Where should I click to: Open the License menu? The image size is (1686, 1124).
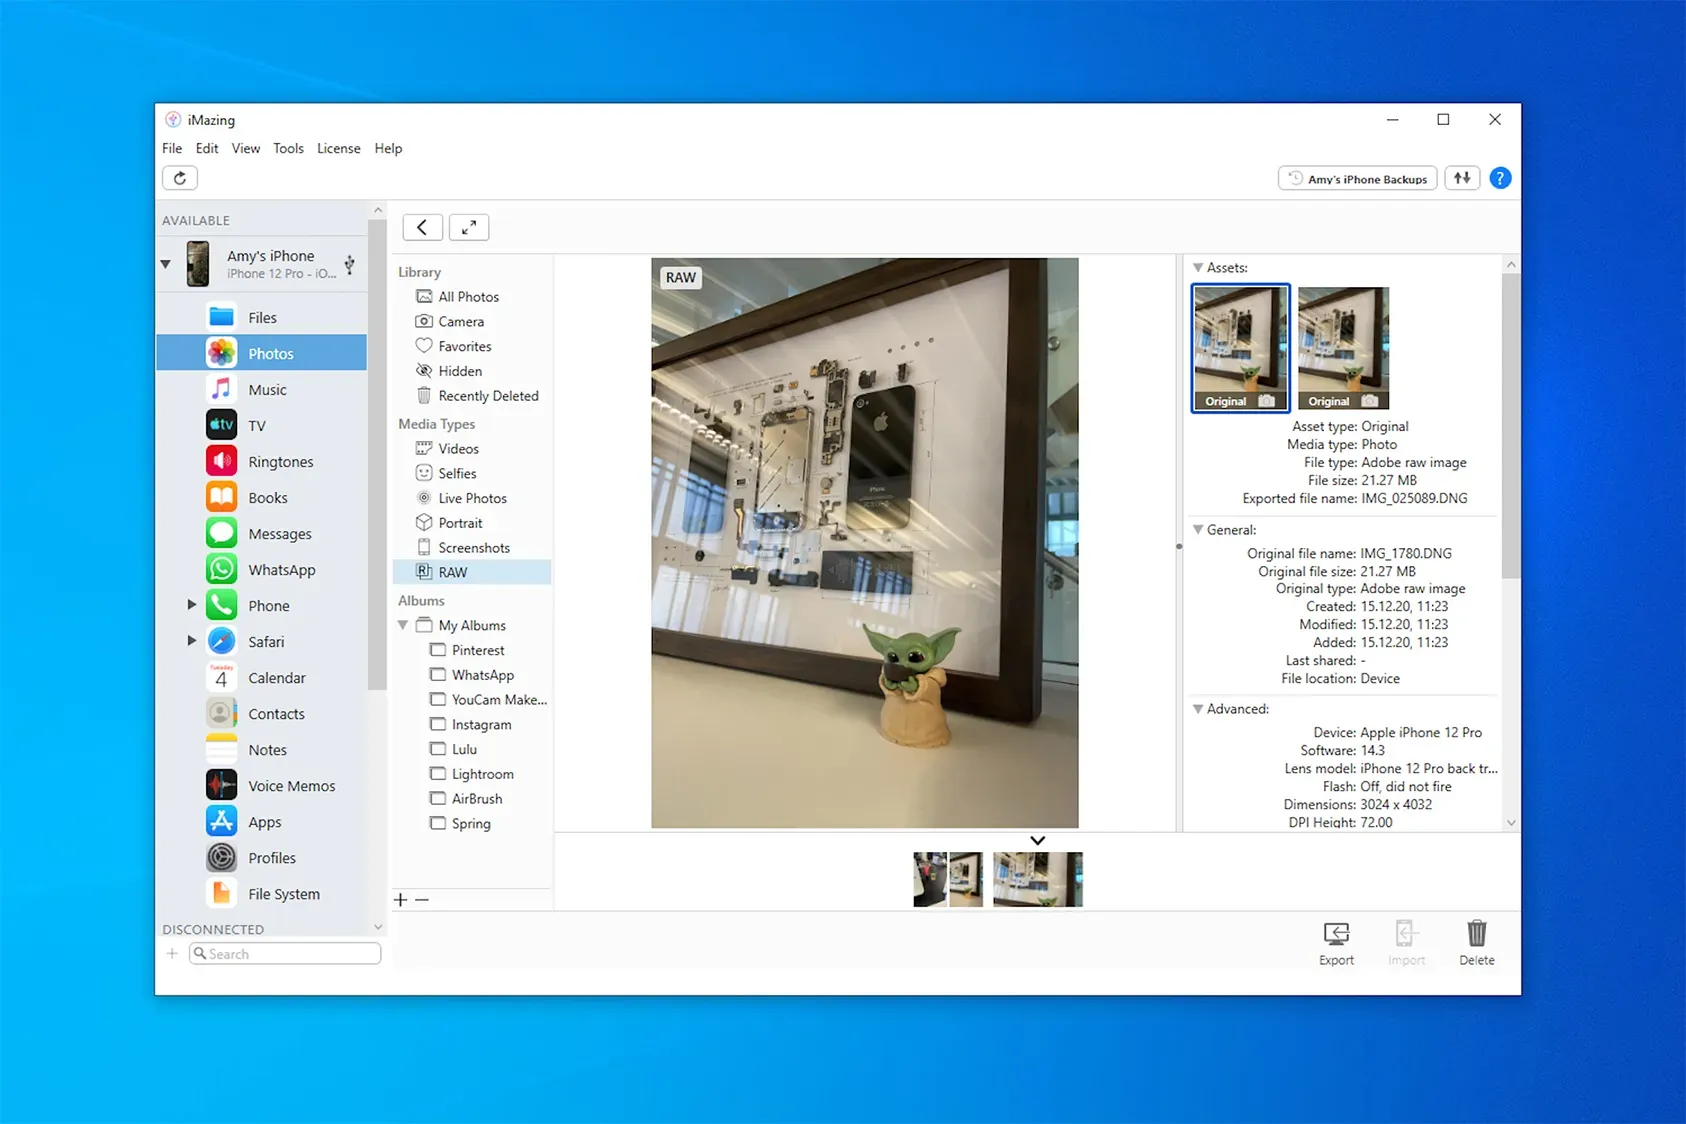338,148
